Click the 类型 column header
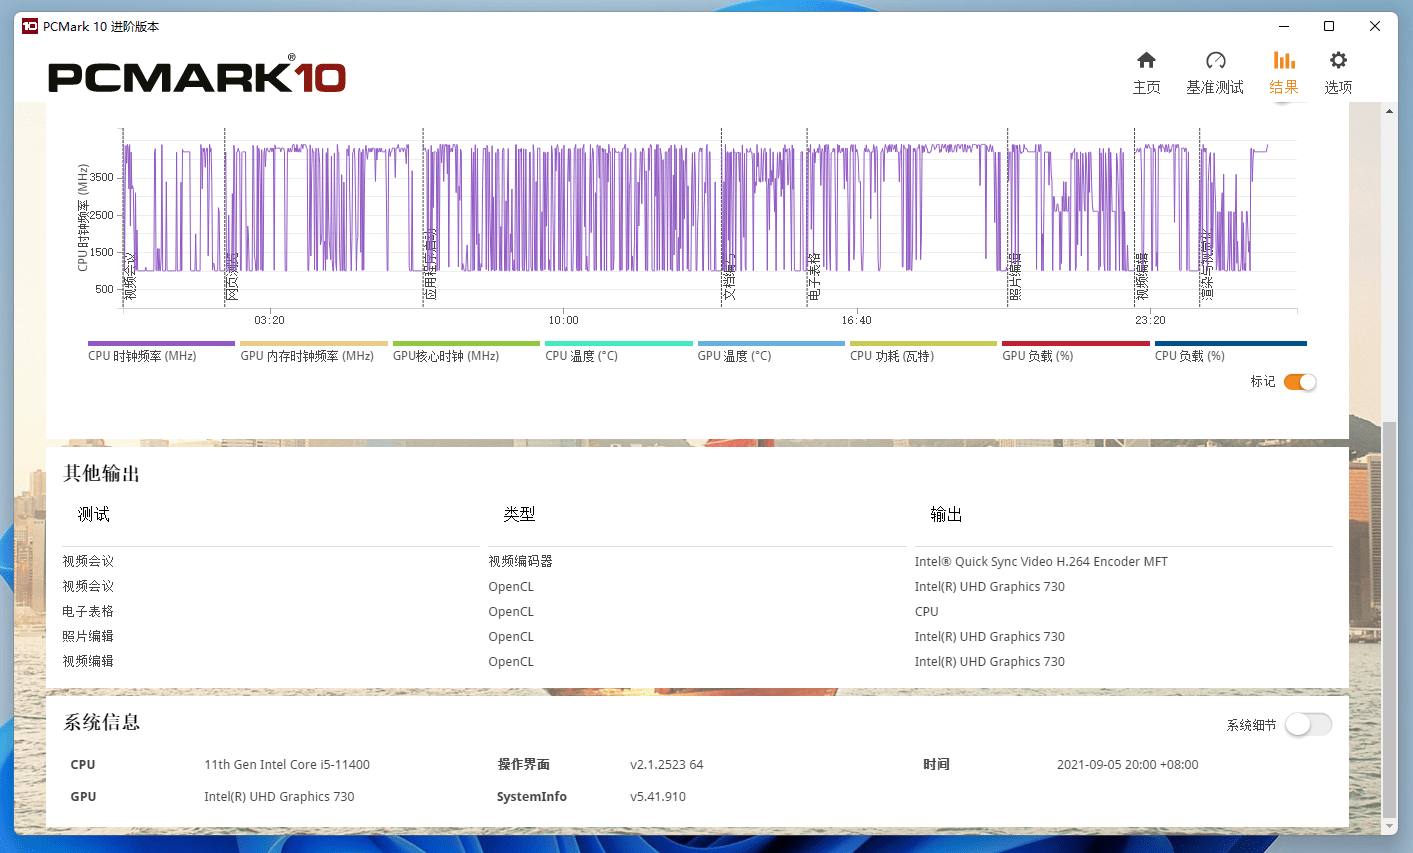 pos(519,514)
